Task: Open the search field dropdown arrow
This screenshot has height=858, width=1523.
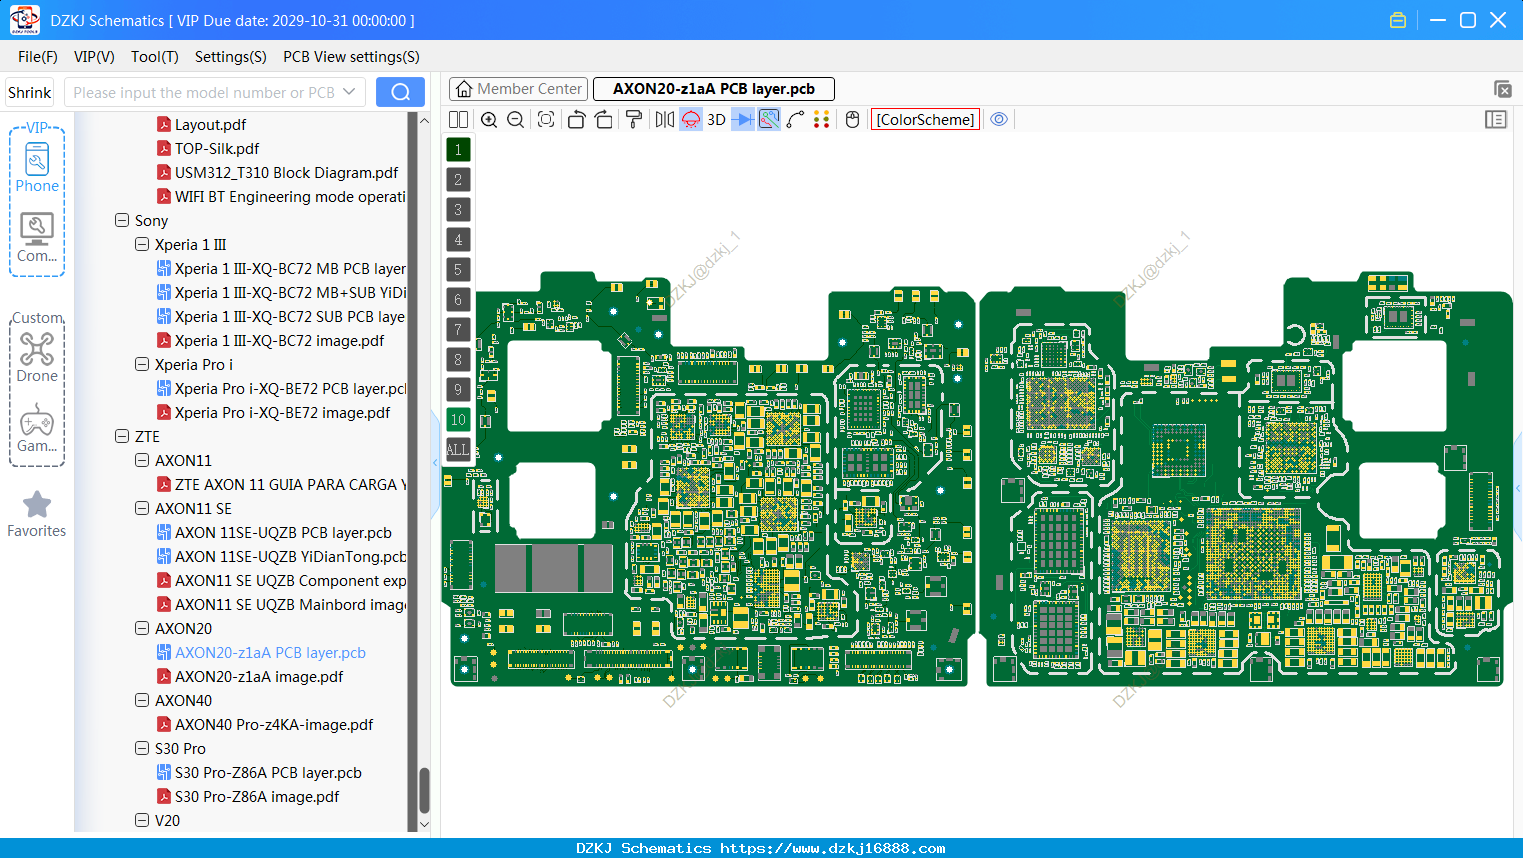Action: click(x=349, y=92)
